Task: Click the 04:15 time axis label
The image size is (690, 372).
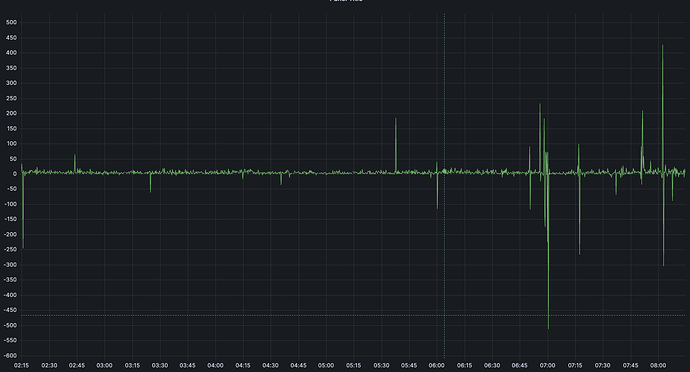Action: click(243, 365)
